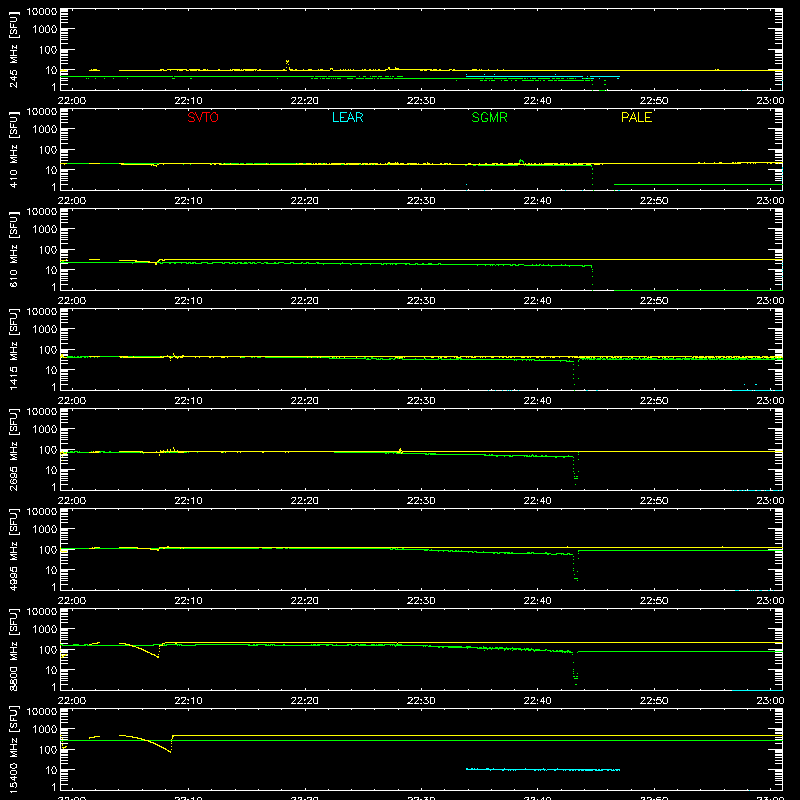
Task: Click the cyan LEAR trace in 245 MHz panel
Action: 543,77
